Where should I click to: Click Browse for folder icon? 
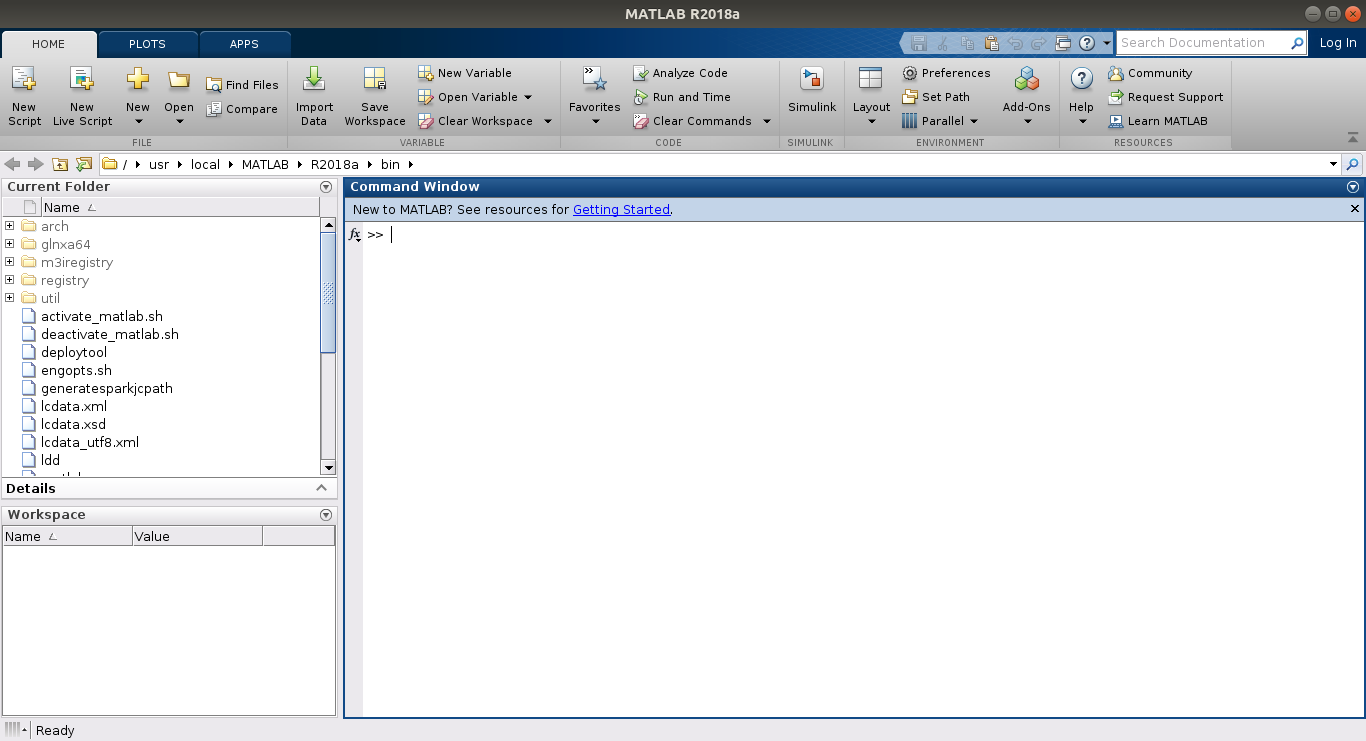(84, 164)
